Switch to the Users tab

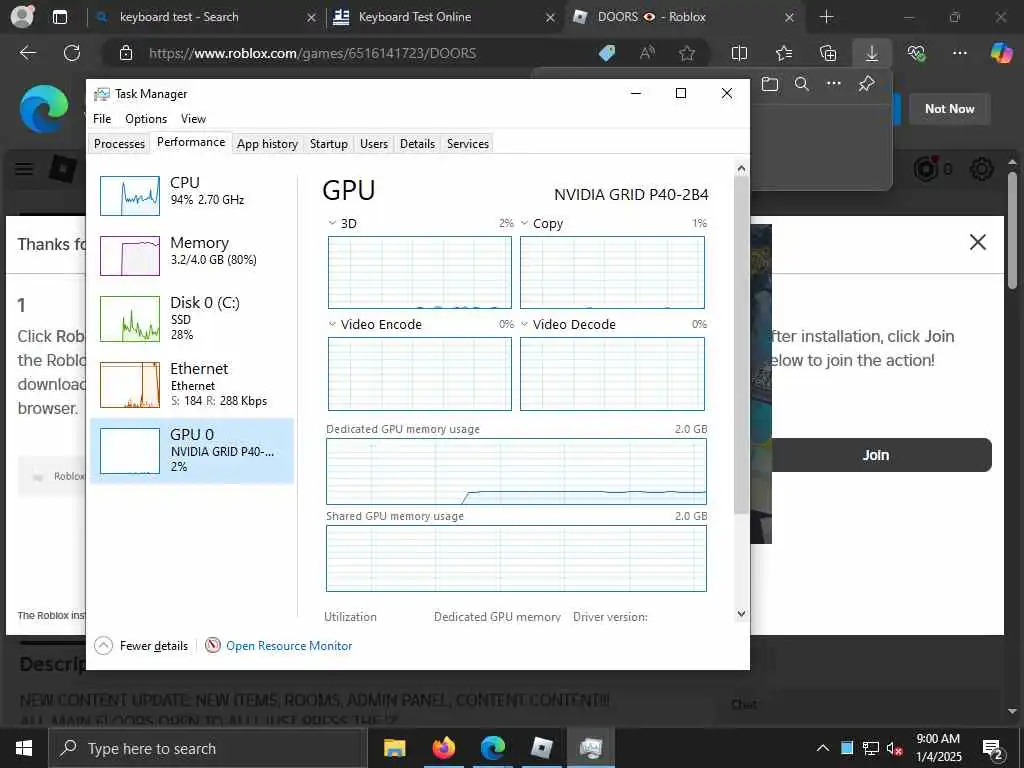[374, 144]
